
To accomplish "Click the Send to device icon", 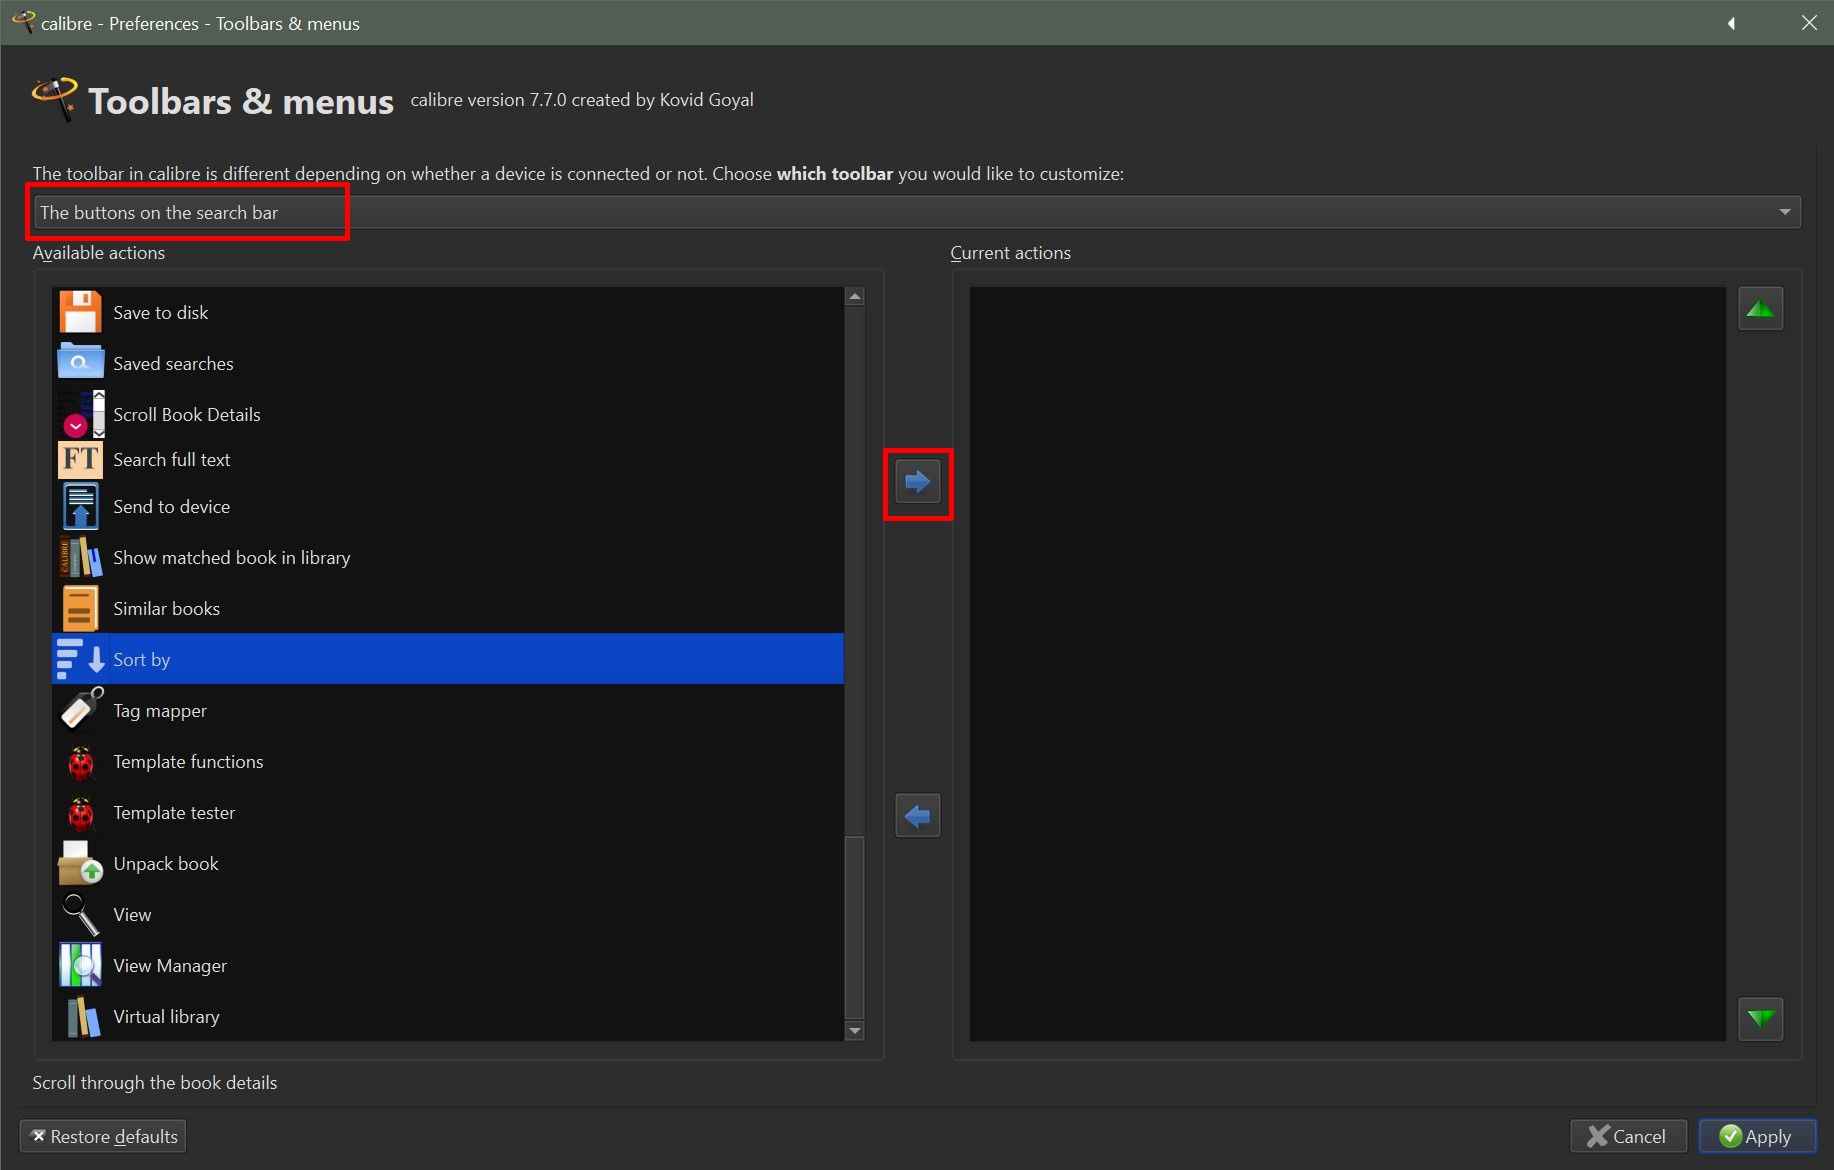I will tap(80, 506).
